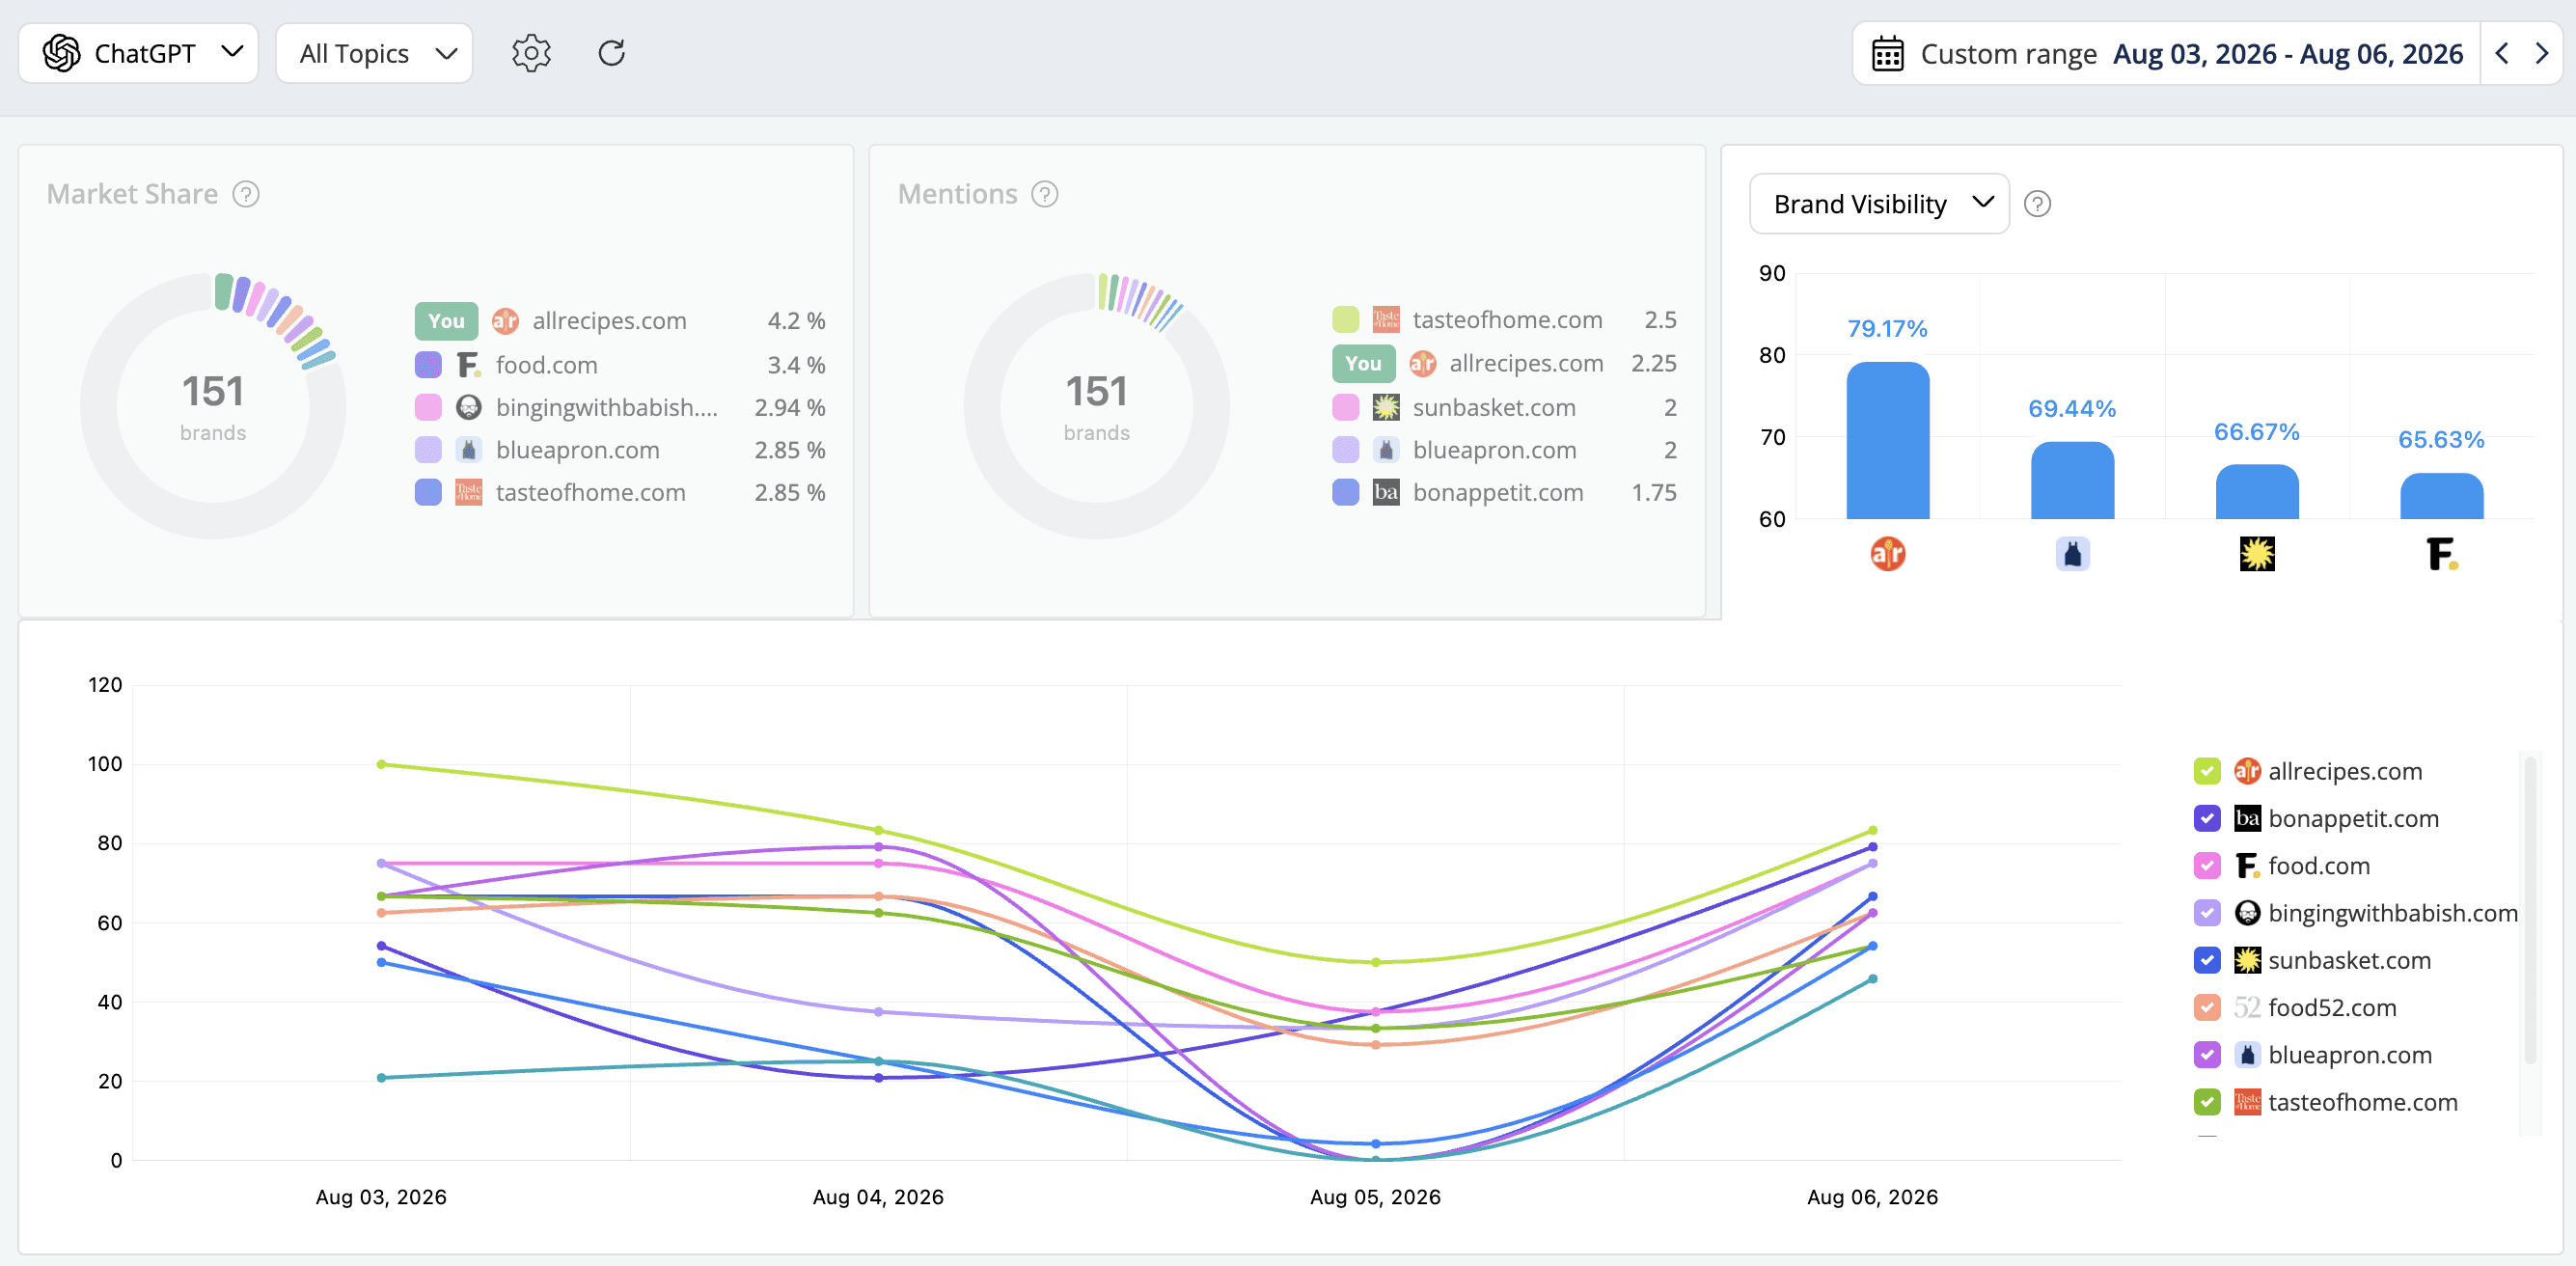Click bingingwithbabish pink swatch in Market Share
This screenshot has width=2576, height=1266.
[428, 407]
